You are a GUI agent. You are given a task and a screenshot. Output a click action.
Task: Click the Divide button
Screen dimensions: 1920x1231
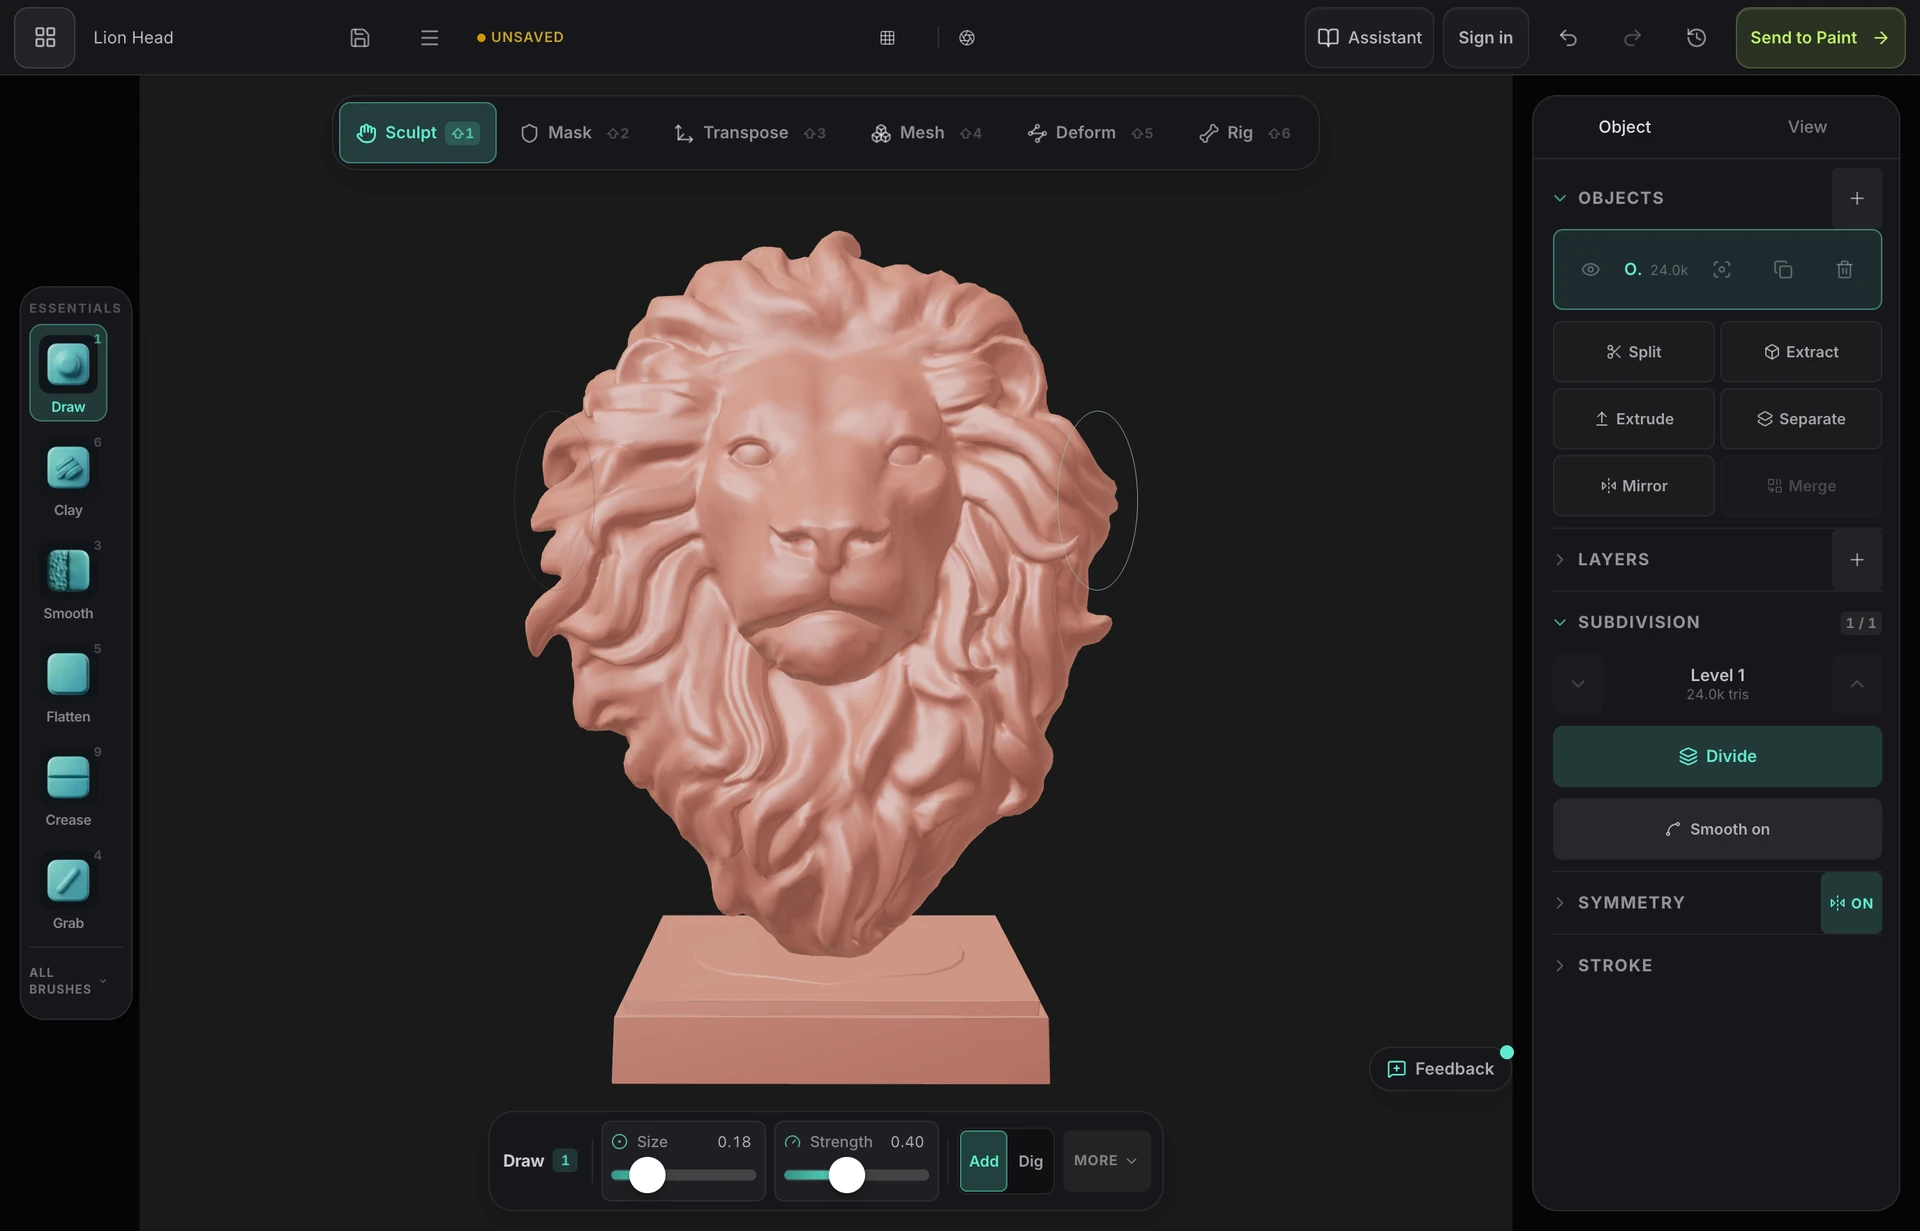point(1717,756)
